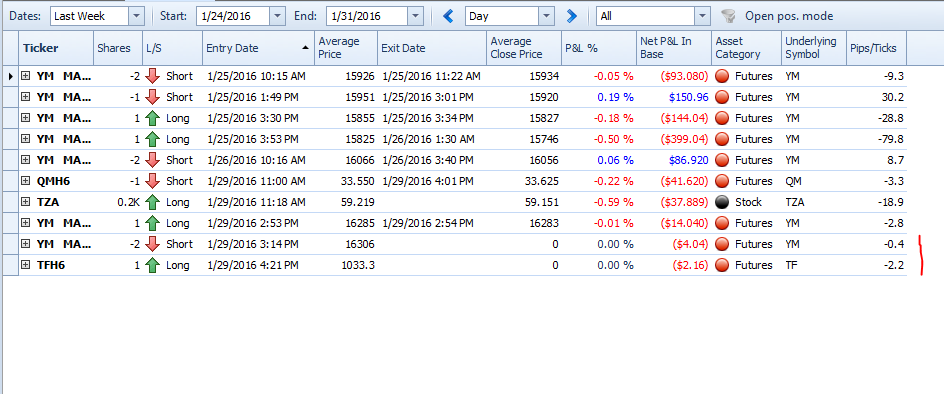The width and height of the screenshot is (944, 394).
Task: Click green Long arrow in 1/25/2016 3:30 PM row
Action: coord(153,118)
